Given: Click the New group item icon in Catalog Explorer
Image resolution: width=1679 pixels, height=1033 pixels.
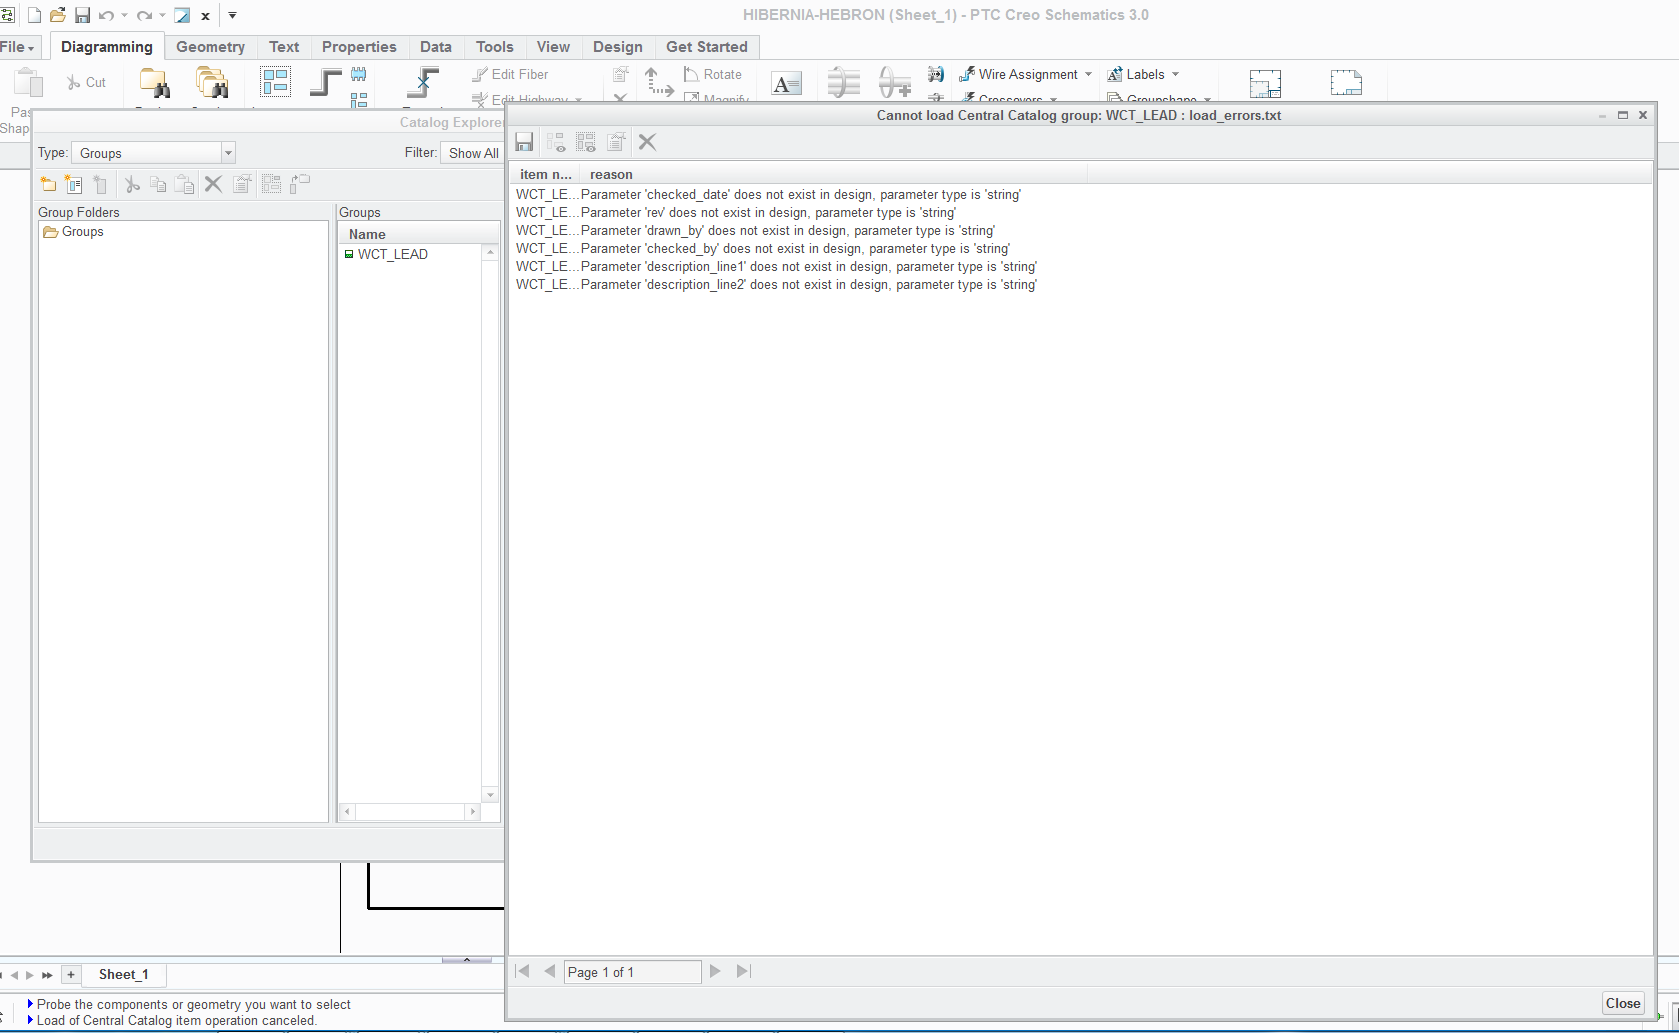Looking at the screenshot, I should tap(74, 184).
